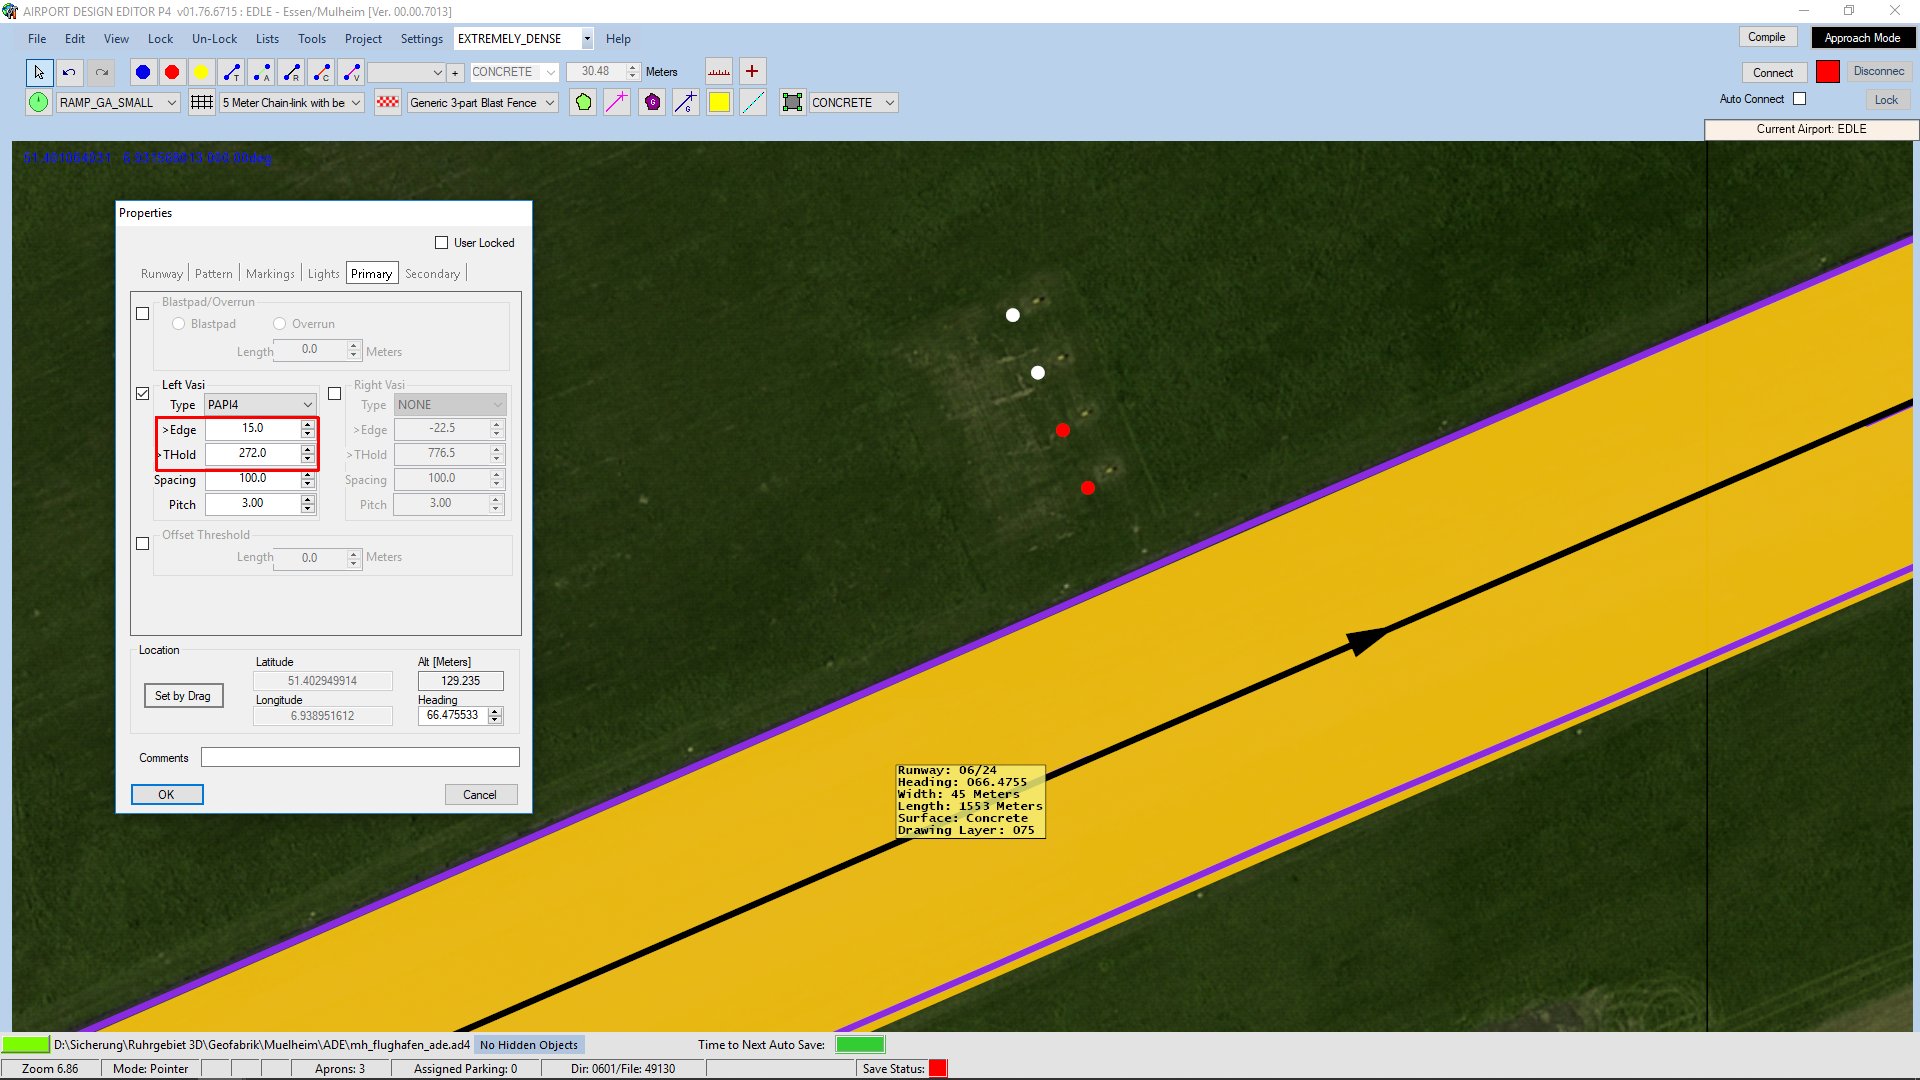Open the empty toolbar combo box
Image resolution: width=1920 pixels, height=1080 pixels.
click(x=406, y=73)
